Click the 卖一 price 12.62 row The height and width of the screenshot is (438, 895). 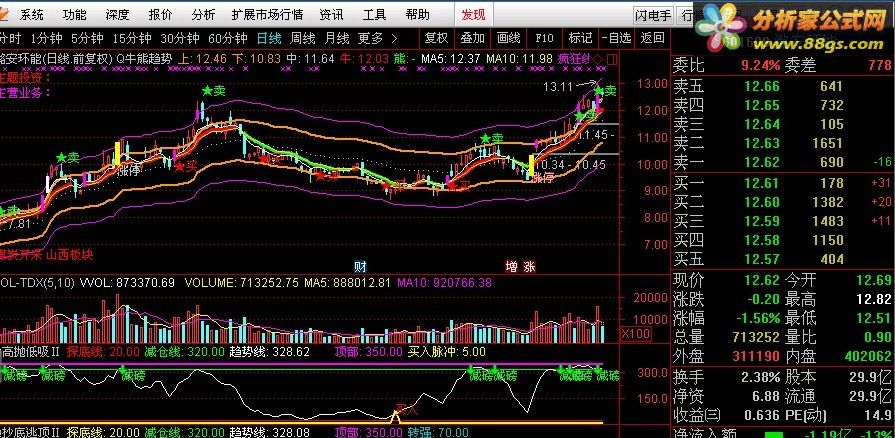[783, 163]
